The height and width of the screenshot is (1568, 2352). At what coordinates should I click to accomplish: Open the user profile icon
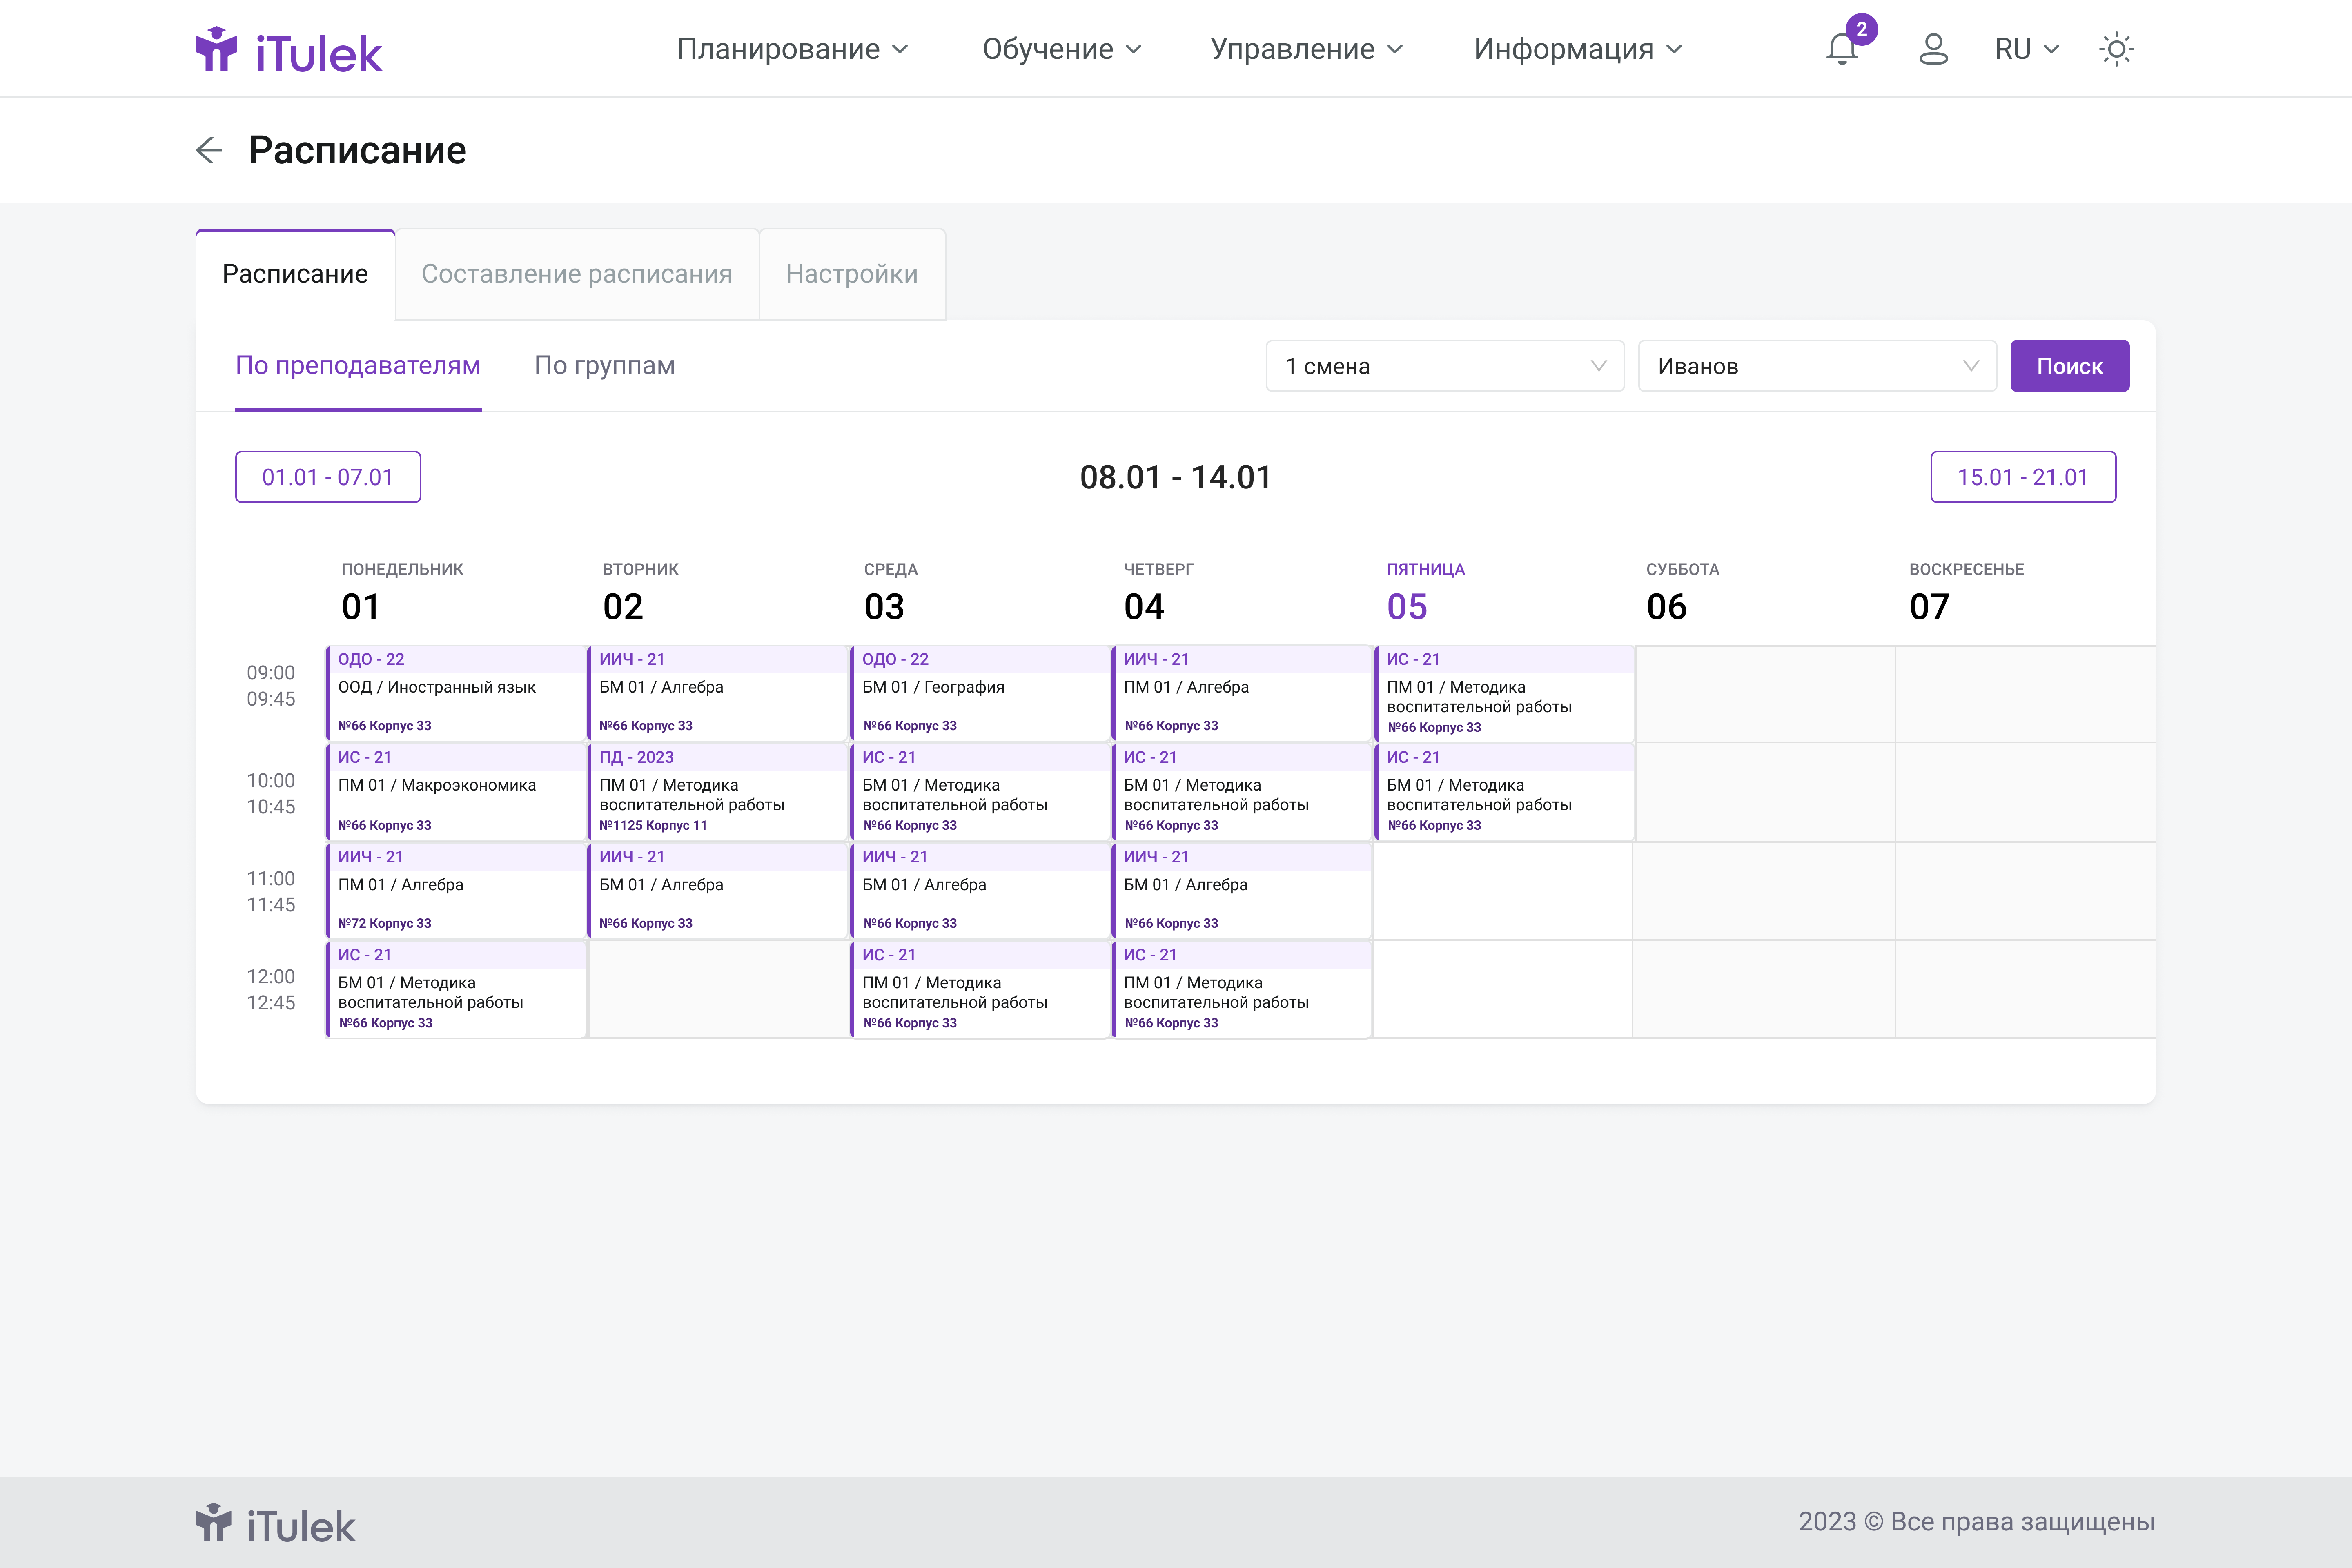[1933, 49]
